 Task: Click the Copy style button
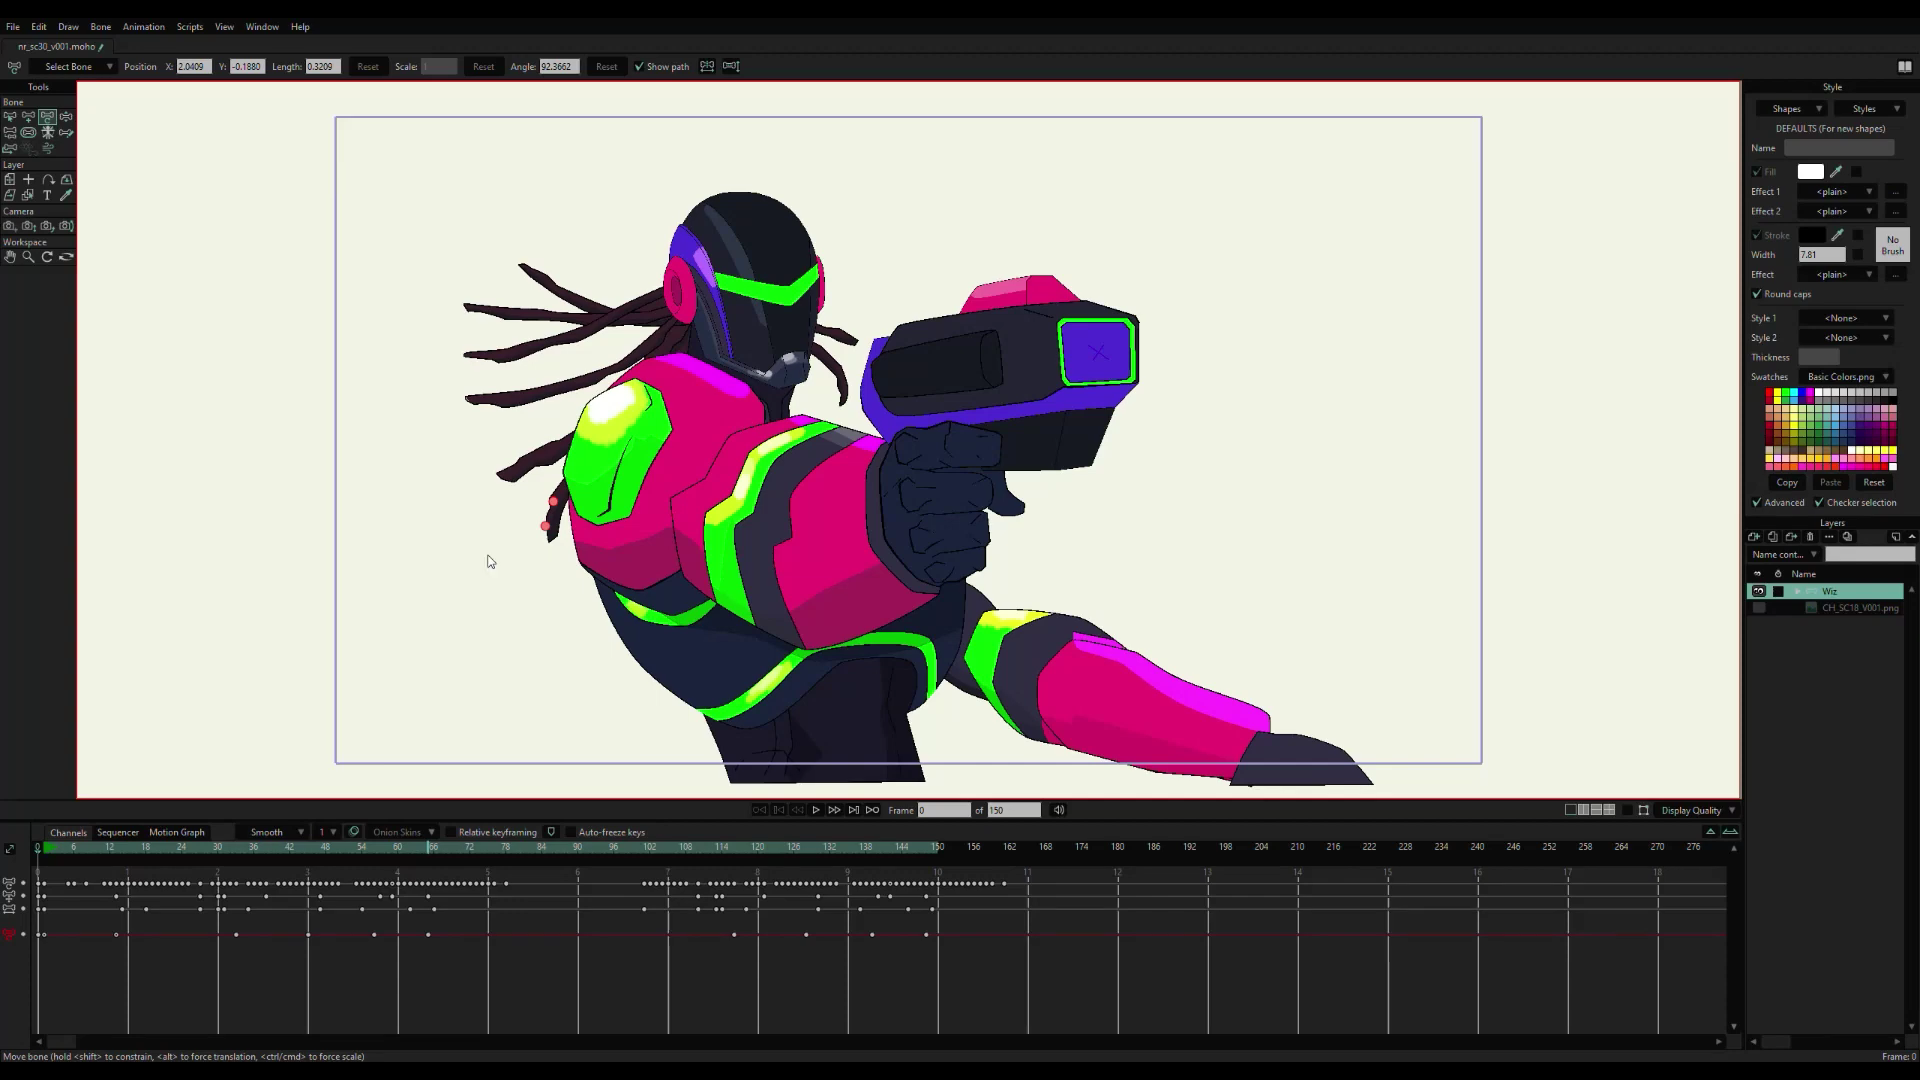pos(1787,482)
